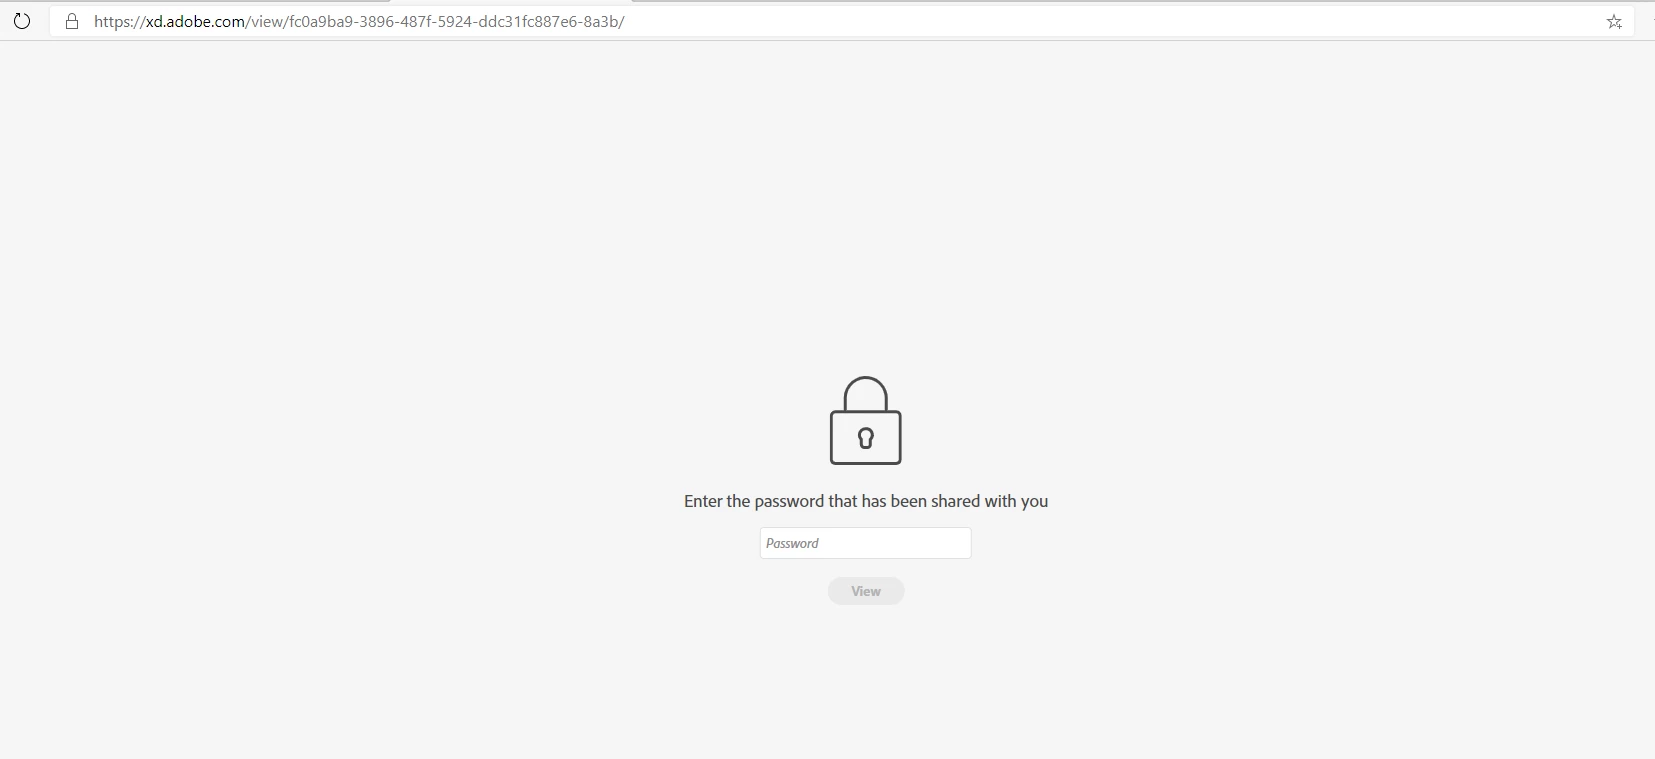Click the View button
The height and width of the screenshot is (759, 1655).
click(866, 591)
